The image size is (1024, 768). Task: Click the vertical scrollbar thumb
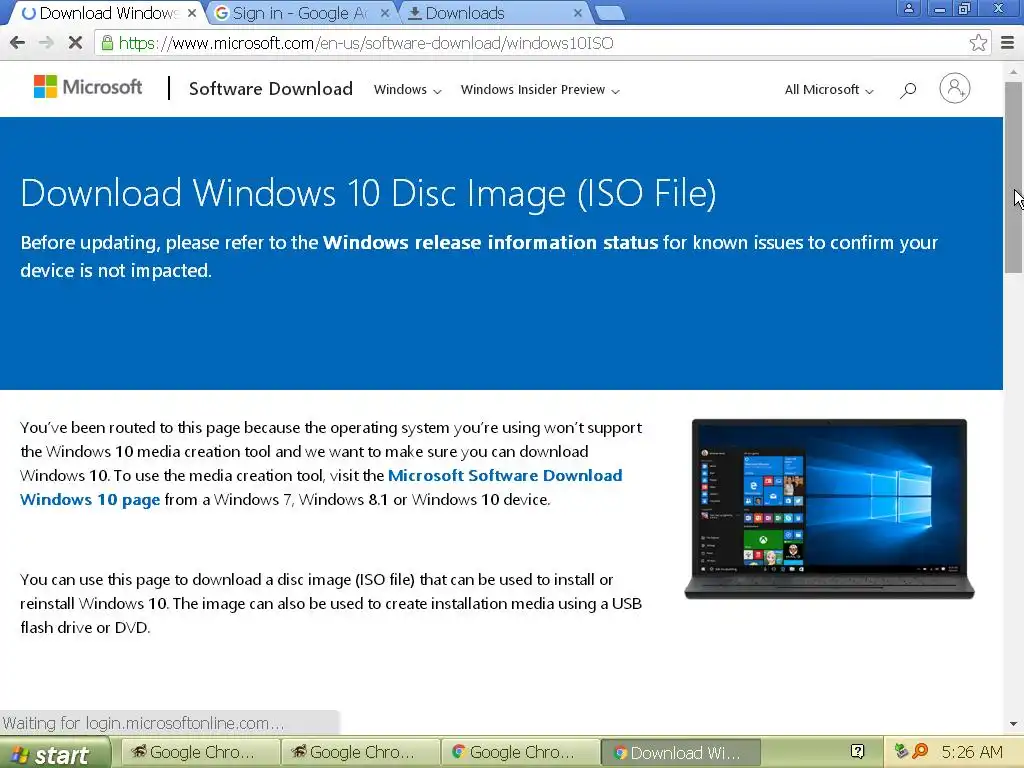coord(1013,176)
